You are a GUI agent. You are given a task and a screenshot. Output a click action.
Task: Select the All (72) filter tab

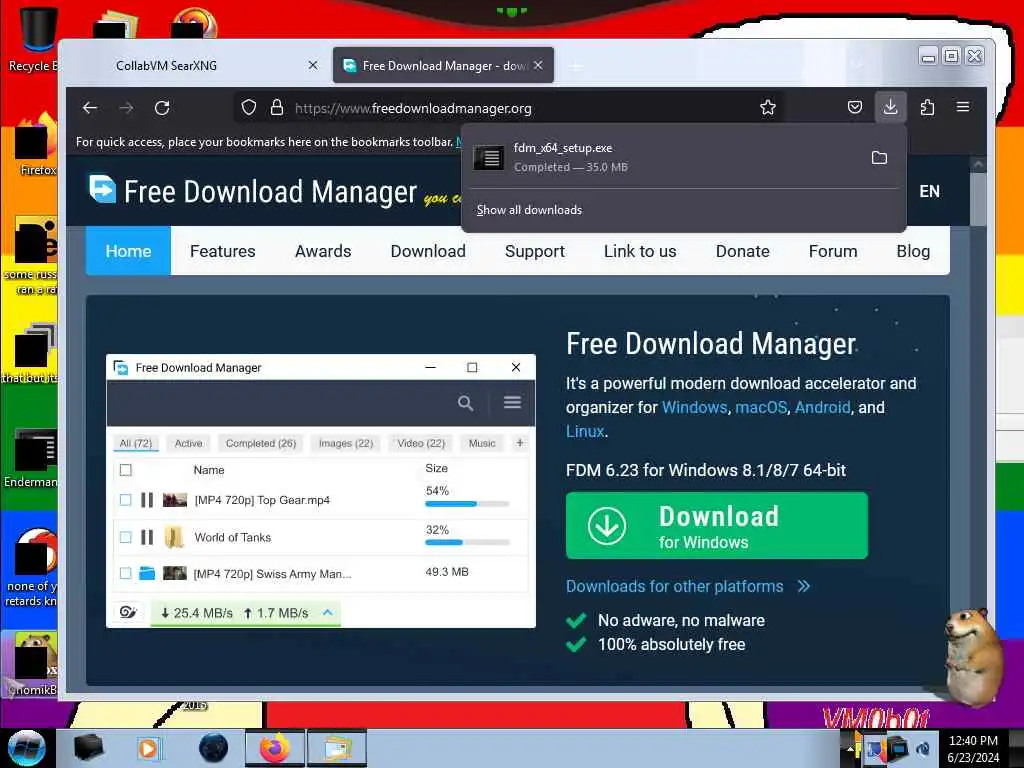[x=136, y=443]
